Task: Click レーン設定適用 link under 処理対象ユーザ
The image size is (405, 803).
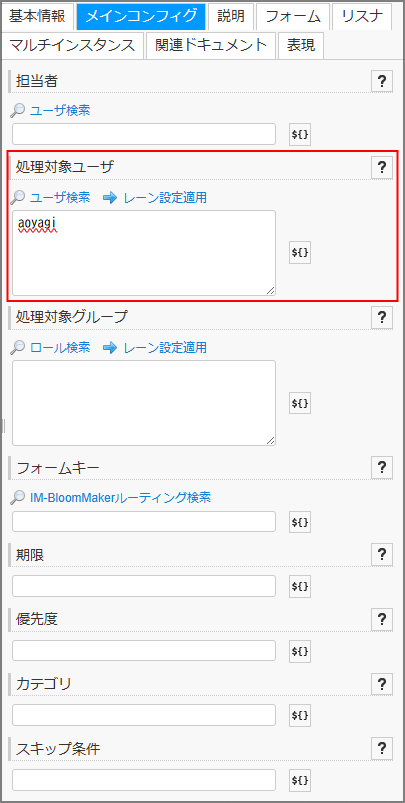Action: [x=165, y=197]
